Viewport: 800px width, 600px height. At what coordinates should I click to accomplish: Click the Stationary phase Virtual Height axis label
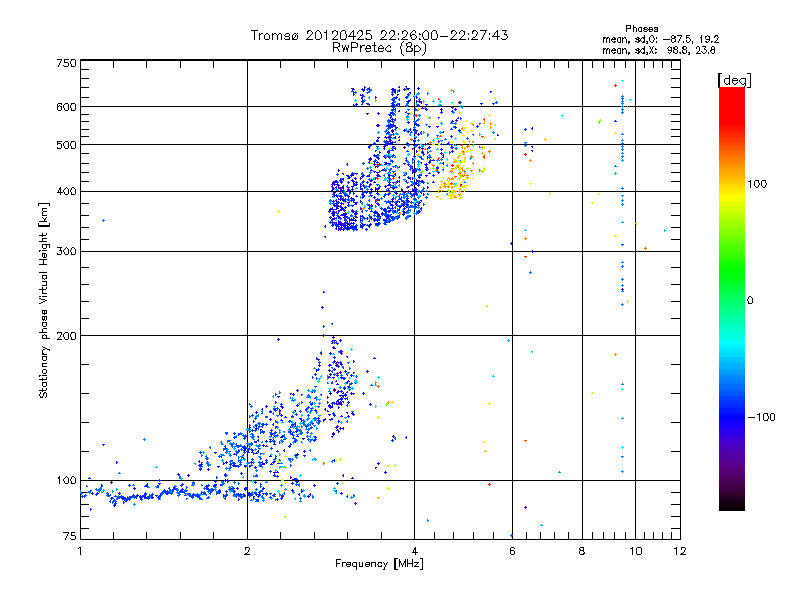tap(44, 301)
